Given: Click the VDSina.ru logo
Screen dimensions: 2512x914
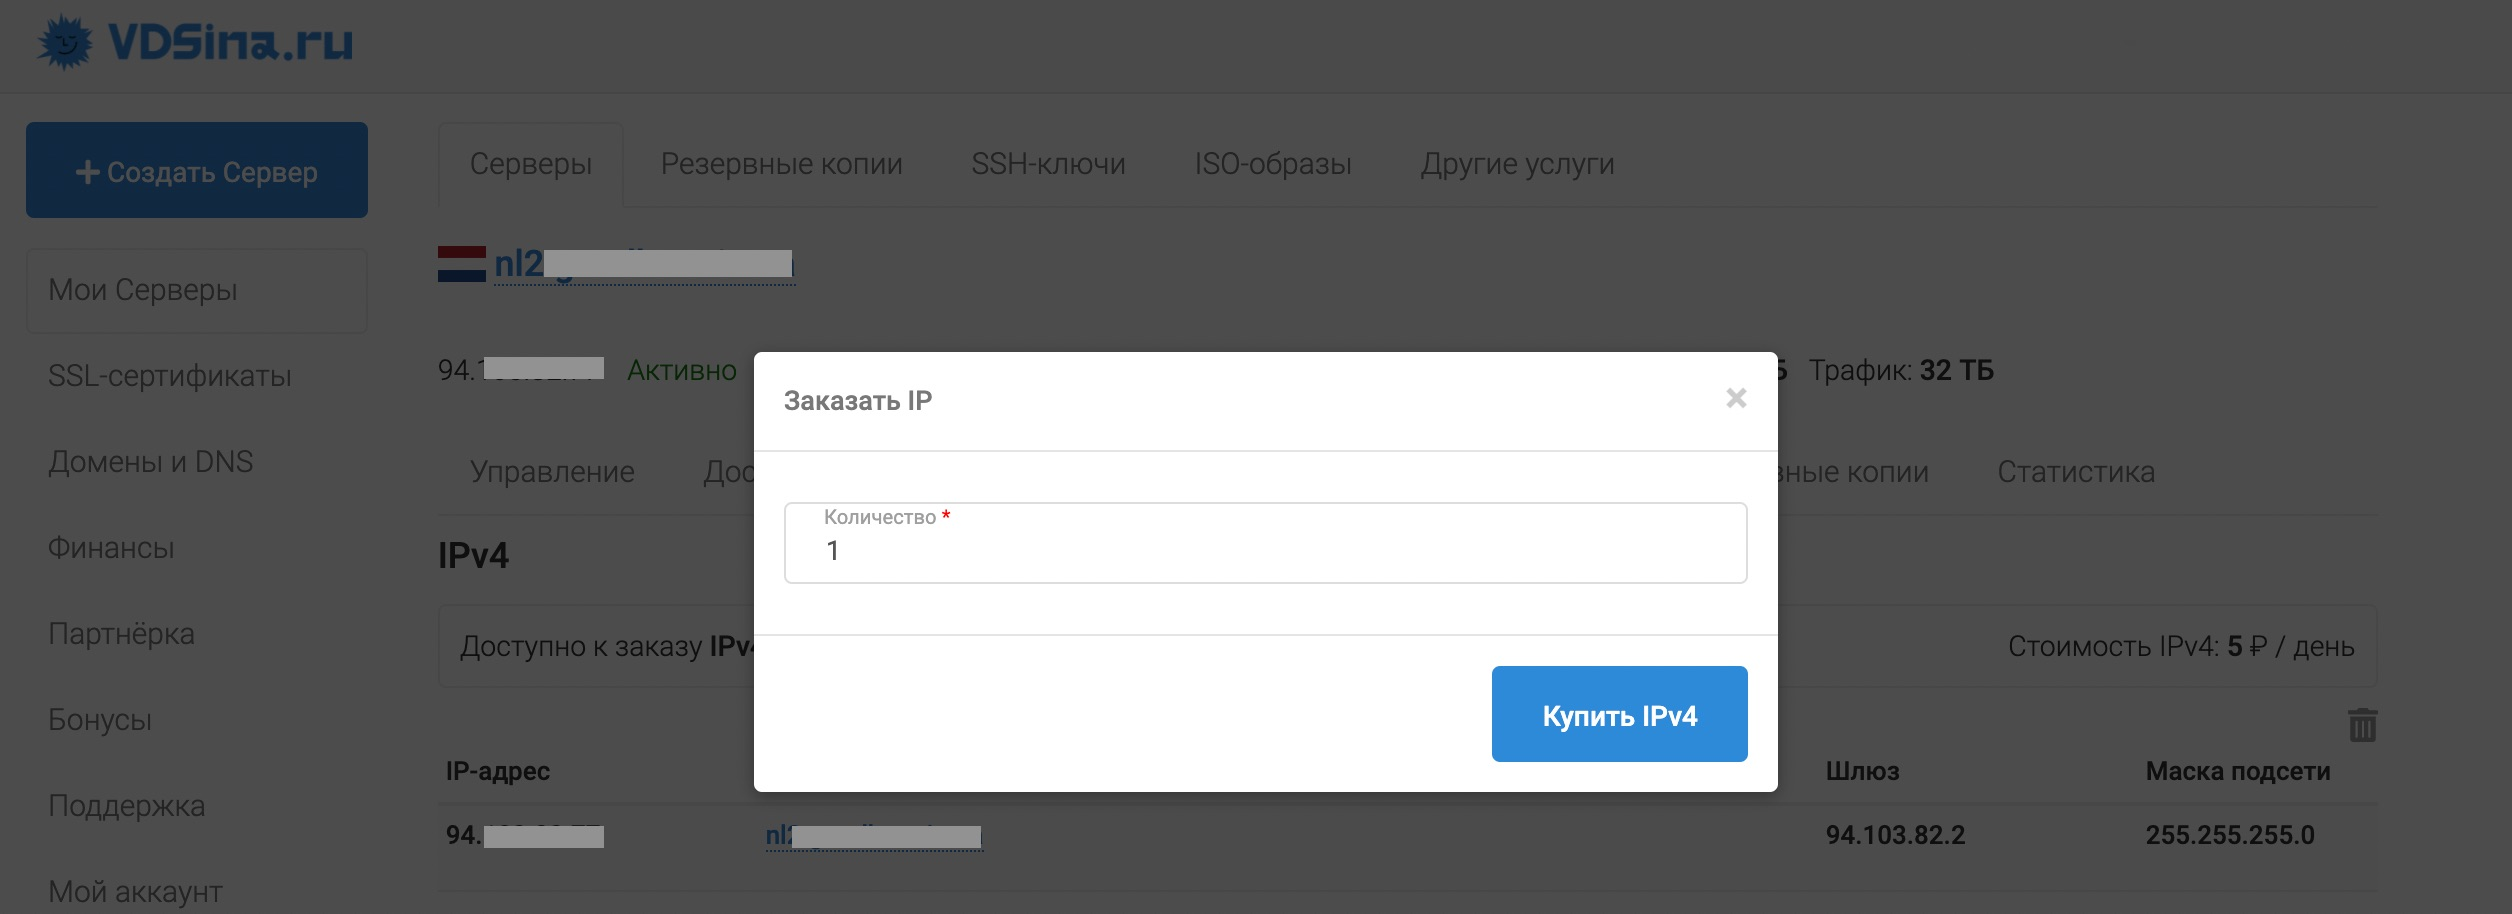Looking at the screenshot, I should 195,42.
